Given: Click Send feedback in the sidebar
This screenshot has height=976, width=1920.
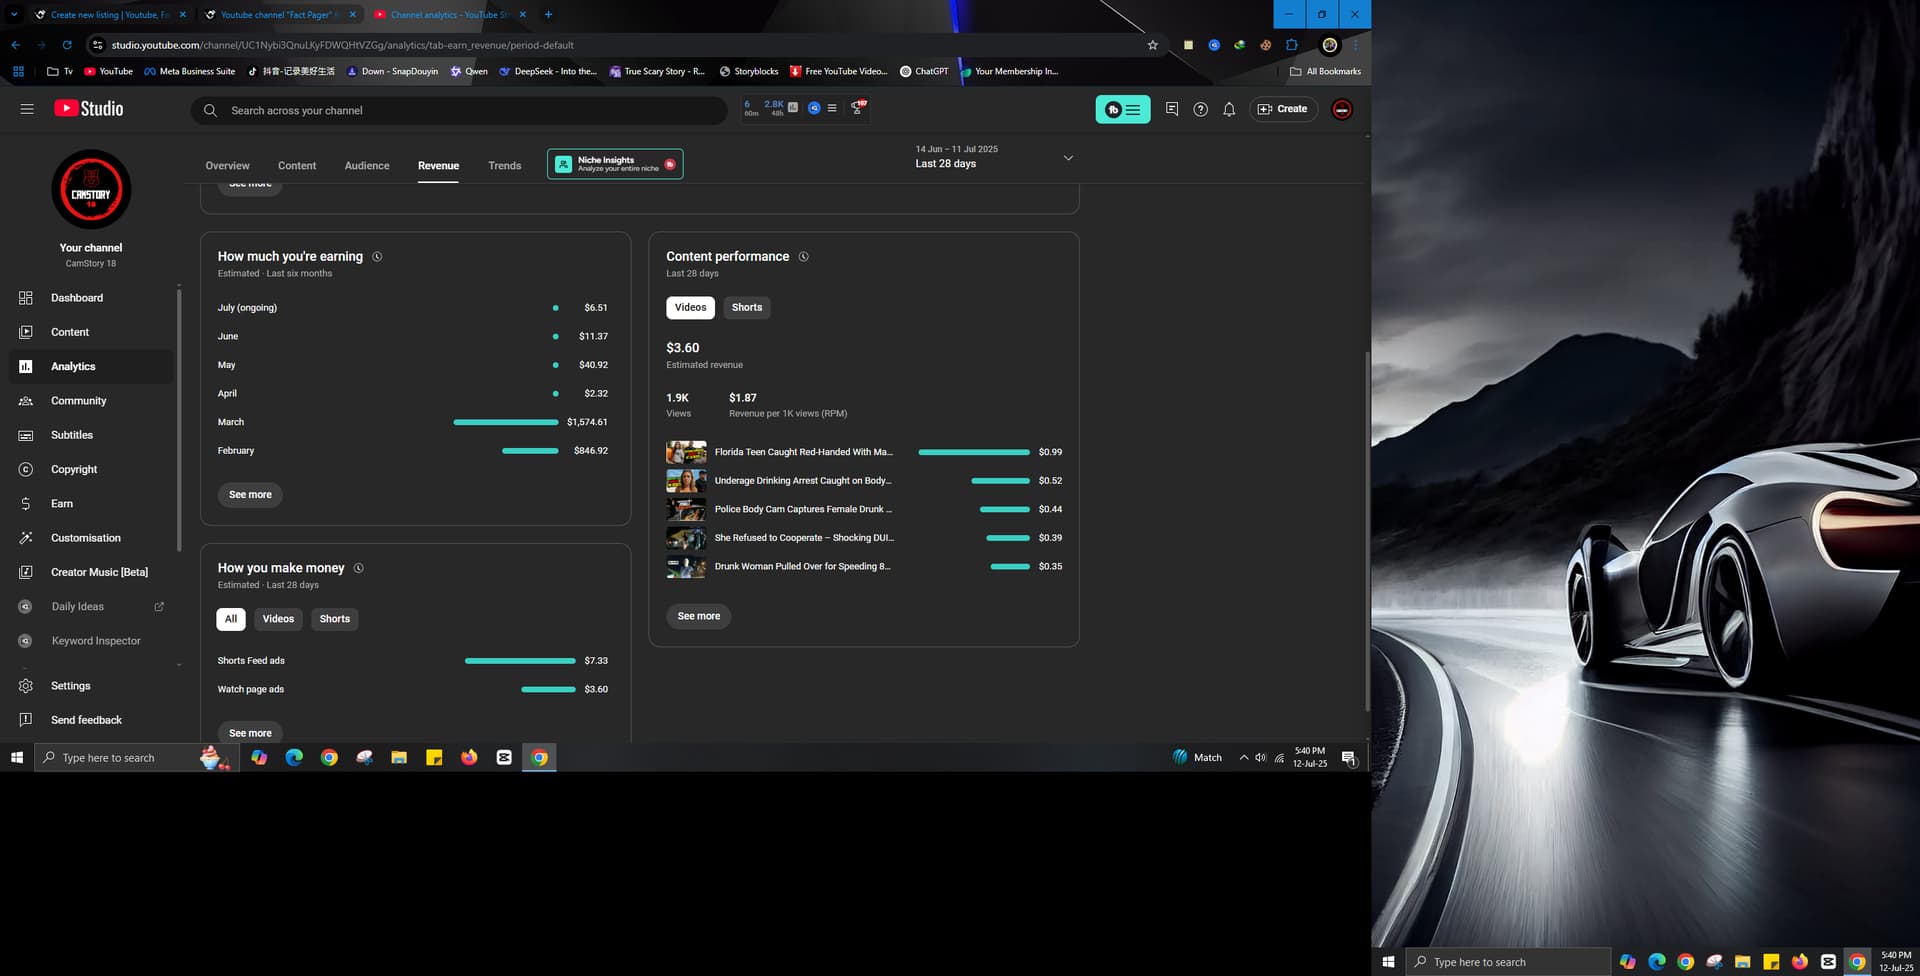Looking at the screenshot, I should [x=91, y=720].
